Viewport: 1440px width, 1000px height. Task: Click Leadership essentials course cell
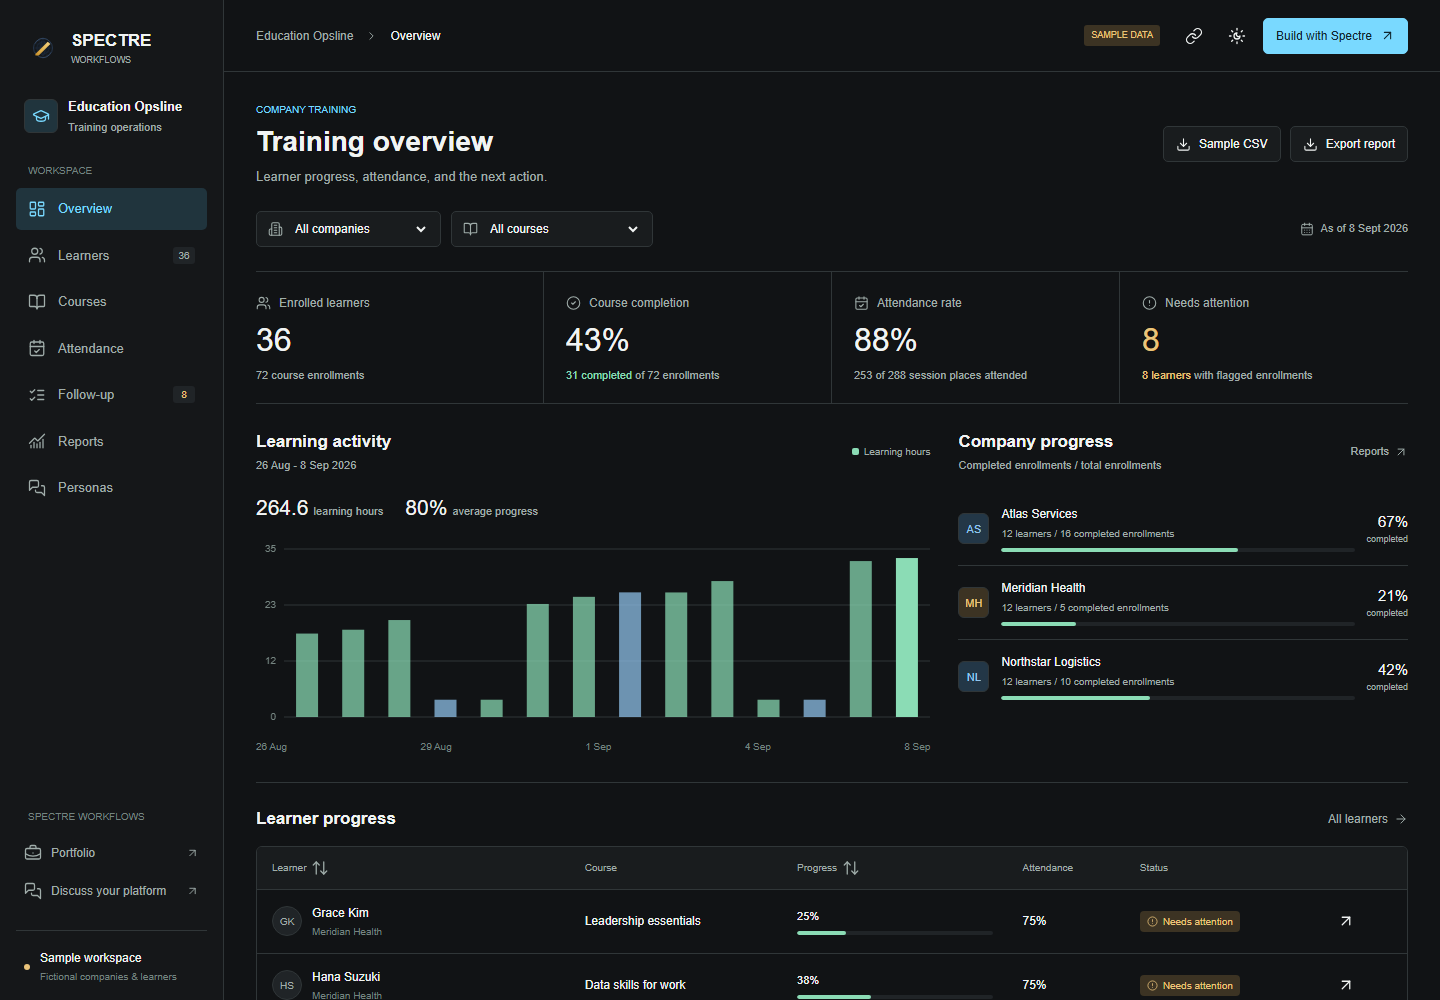[643, 921]
